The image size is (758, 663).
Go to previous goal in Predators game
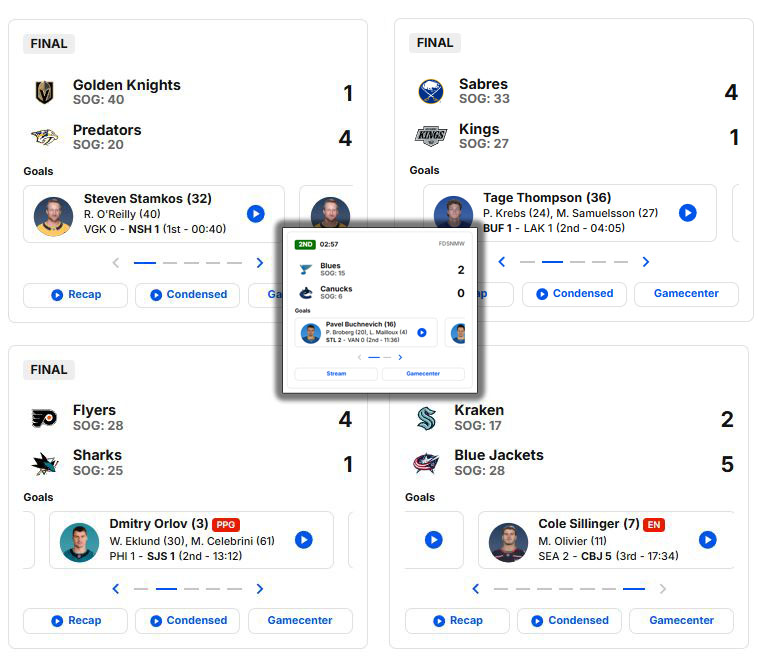pyautogui.click(x=116, y=263)
